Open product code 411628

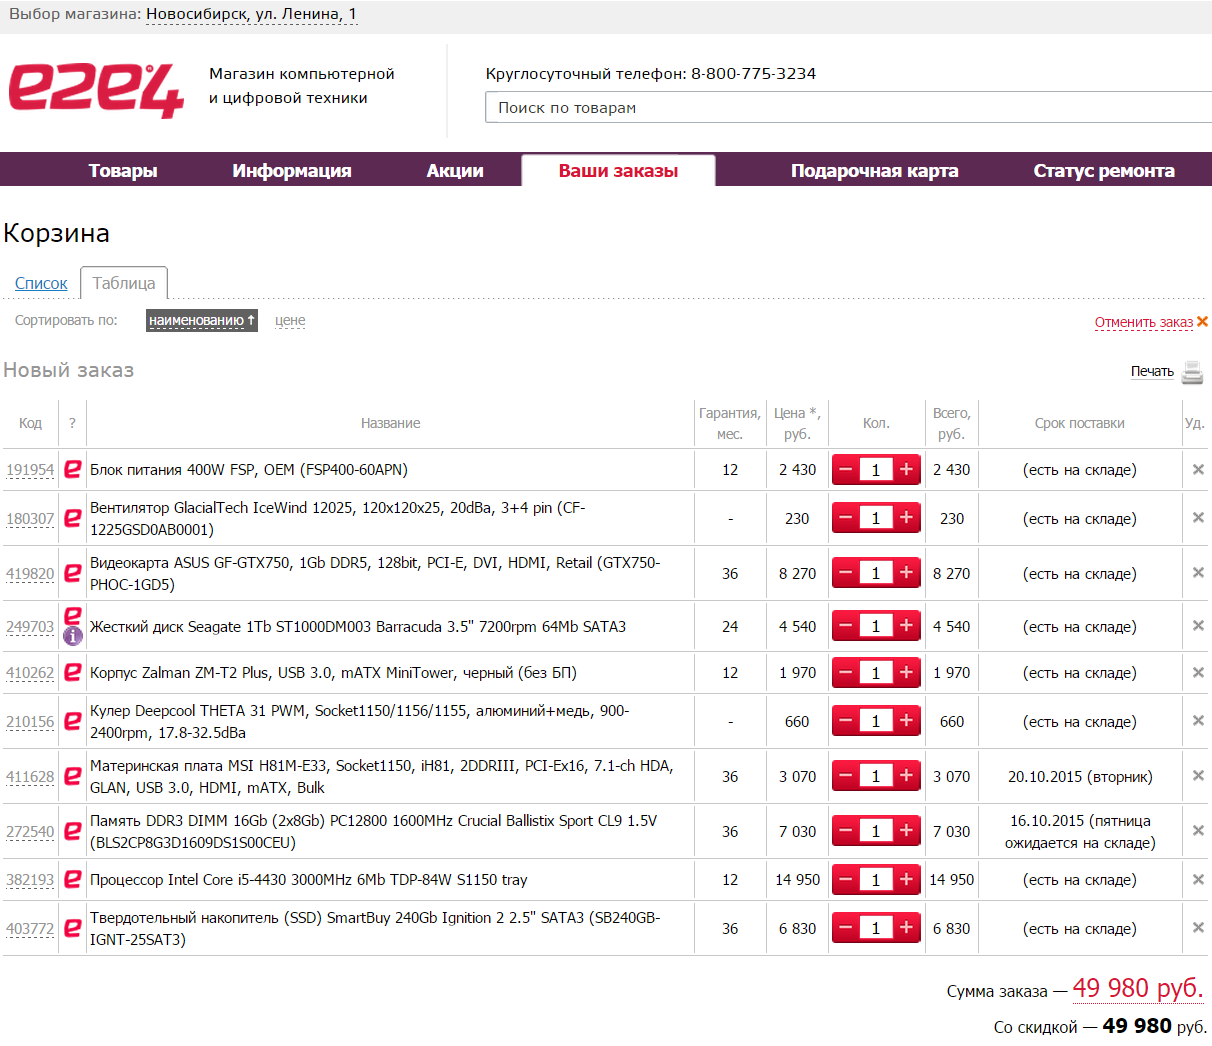click(30, 777)
